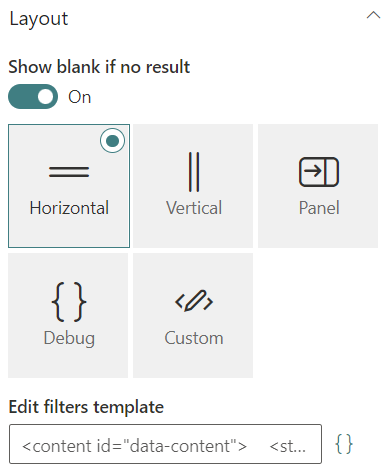Click the Horizontal label text

click(69, 208)
